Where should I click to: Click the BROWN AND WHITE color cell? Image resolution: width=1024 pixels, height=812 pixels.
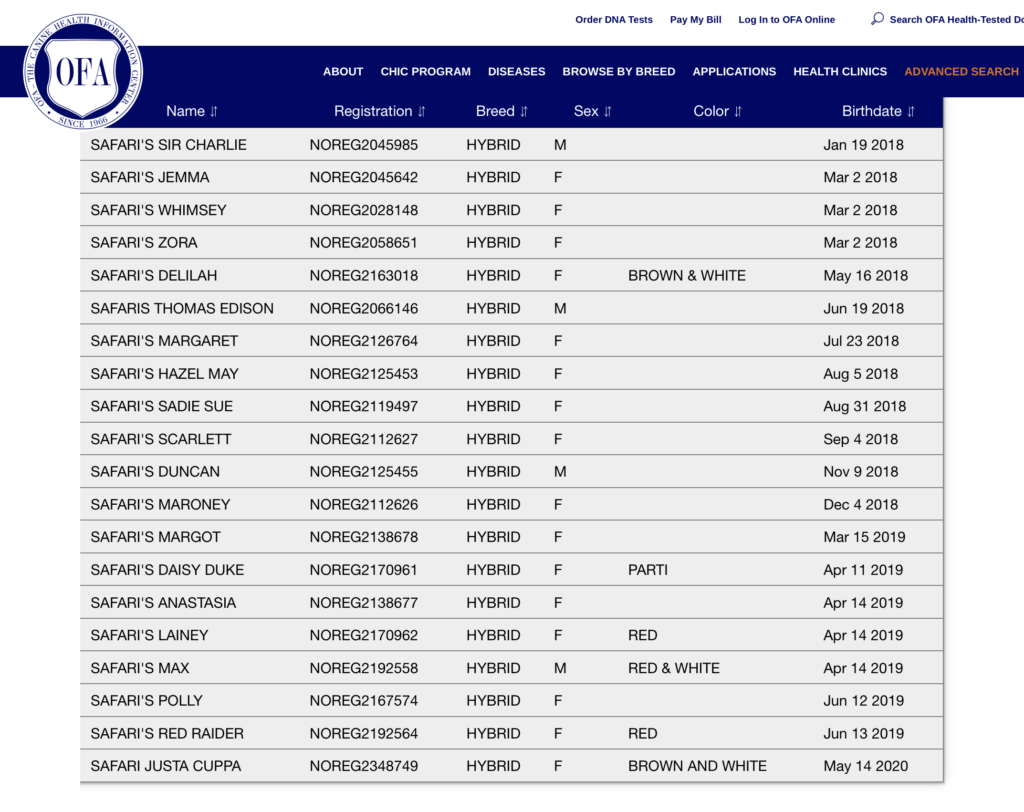(697, 766)
